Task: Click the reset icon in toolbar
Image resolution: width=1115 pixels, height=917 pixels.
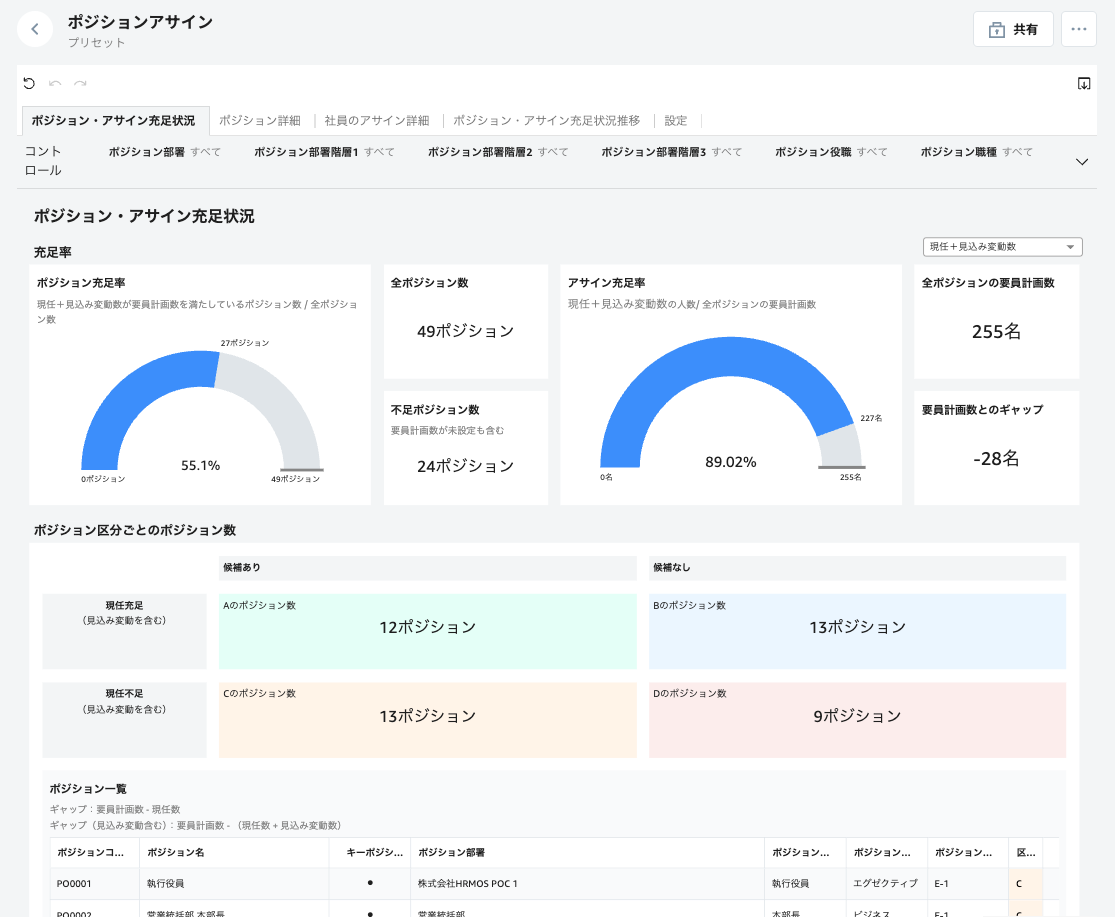Action: tap(29, 84)
